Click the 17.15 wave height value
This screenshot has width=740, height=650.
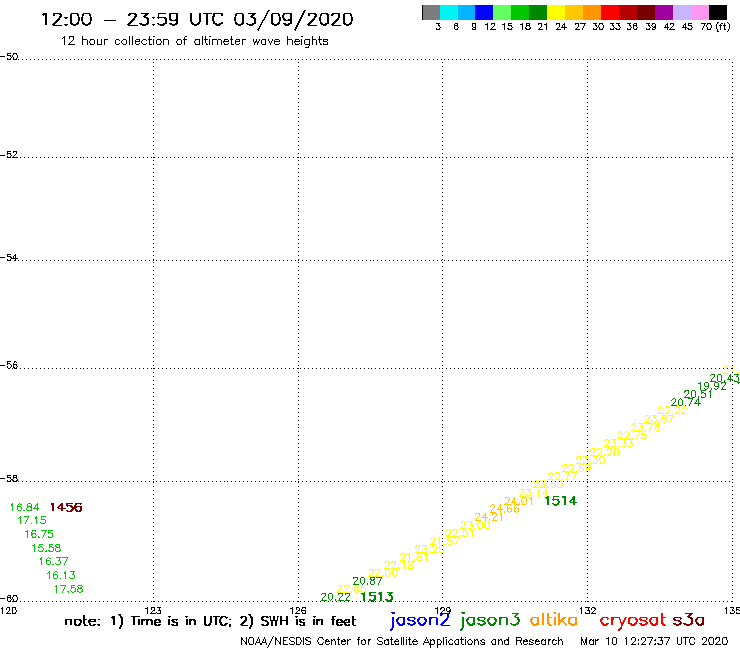tap(32, 521)
